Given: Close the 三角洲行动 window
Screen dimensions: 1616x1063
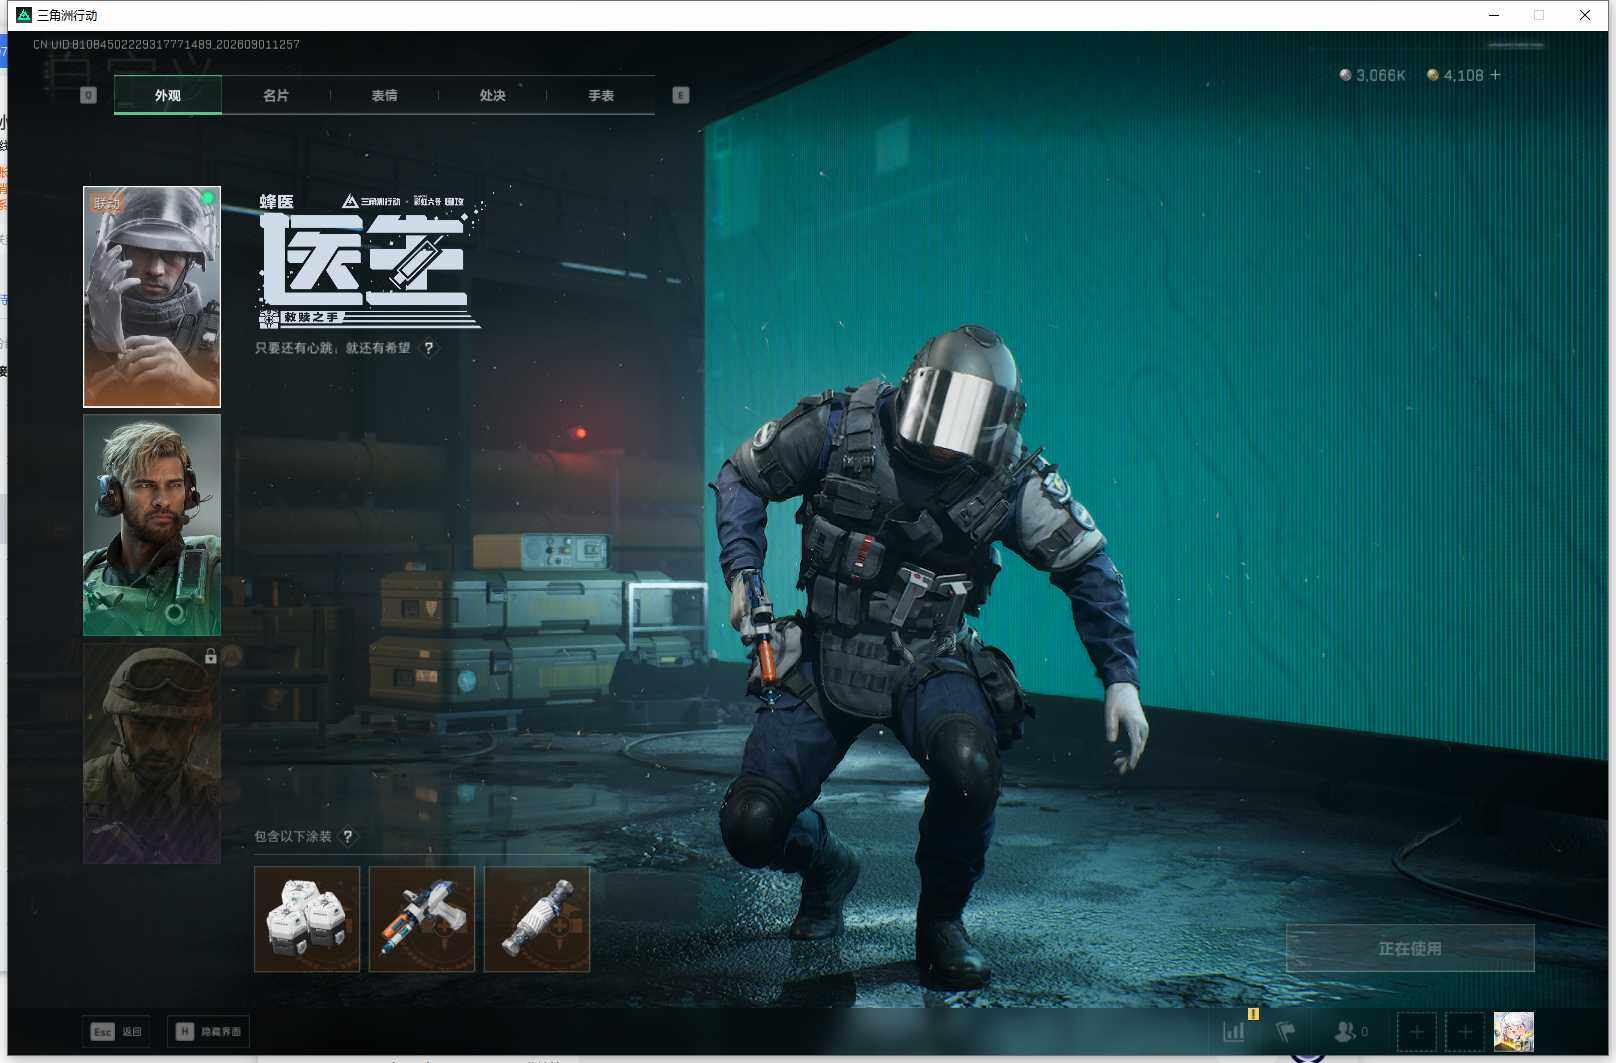Looking at the screenshot, I should coord(1585,15).
